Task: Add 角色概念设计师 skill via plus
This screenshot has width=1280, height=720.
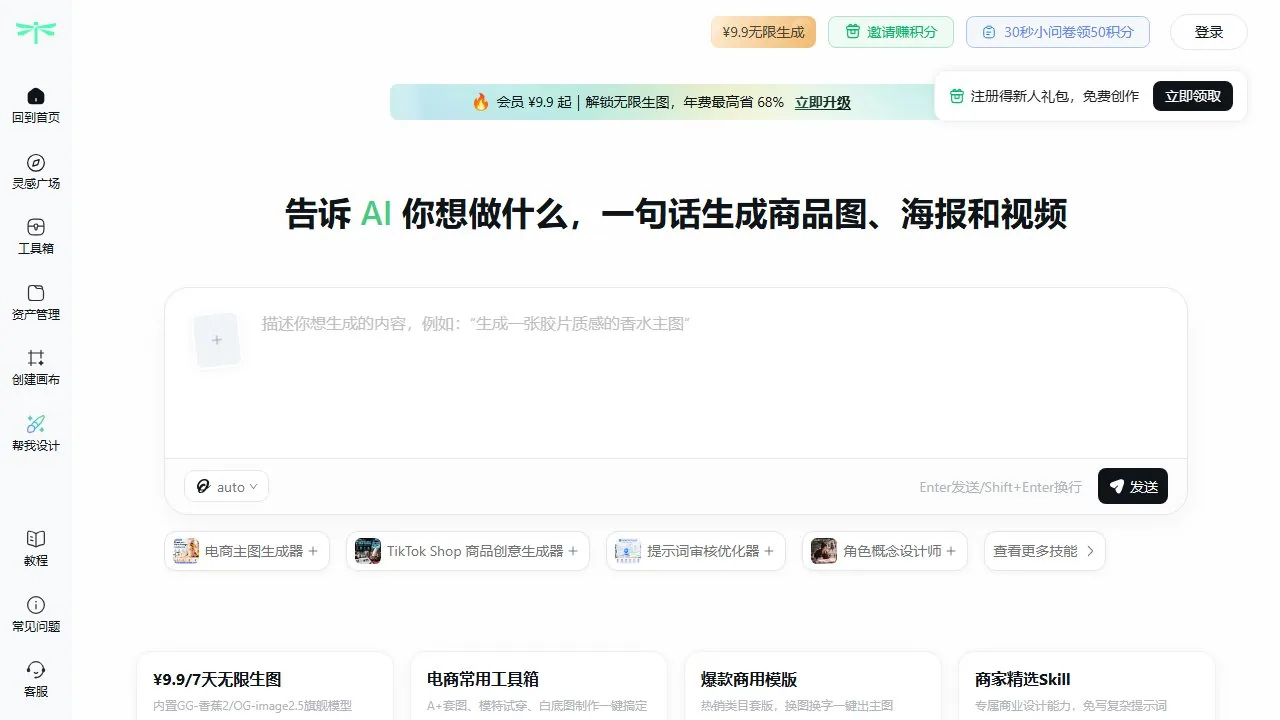Action: click(951, 551)
